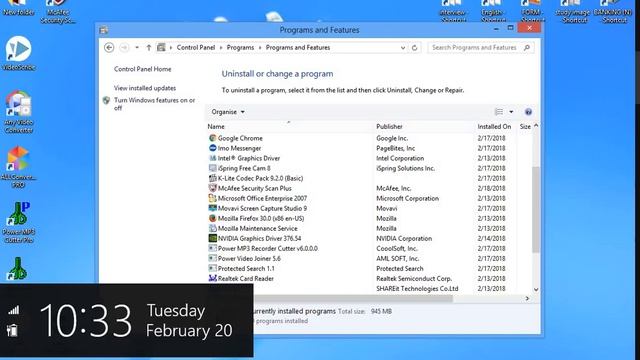This screenshot has width=640, height=360.
Task: Click the scroll down arrow of program list
Action: pos(536,289)
